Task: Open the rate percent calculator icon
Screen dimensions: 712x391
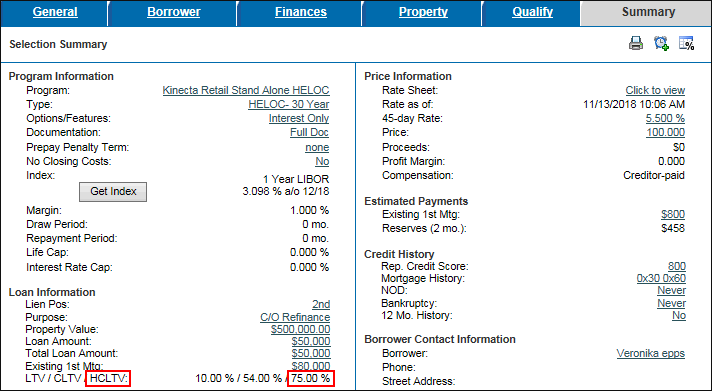Action: 687,43
